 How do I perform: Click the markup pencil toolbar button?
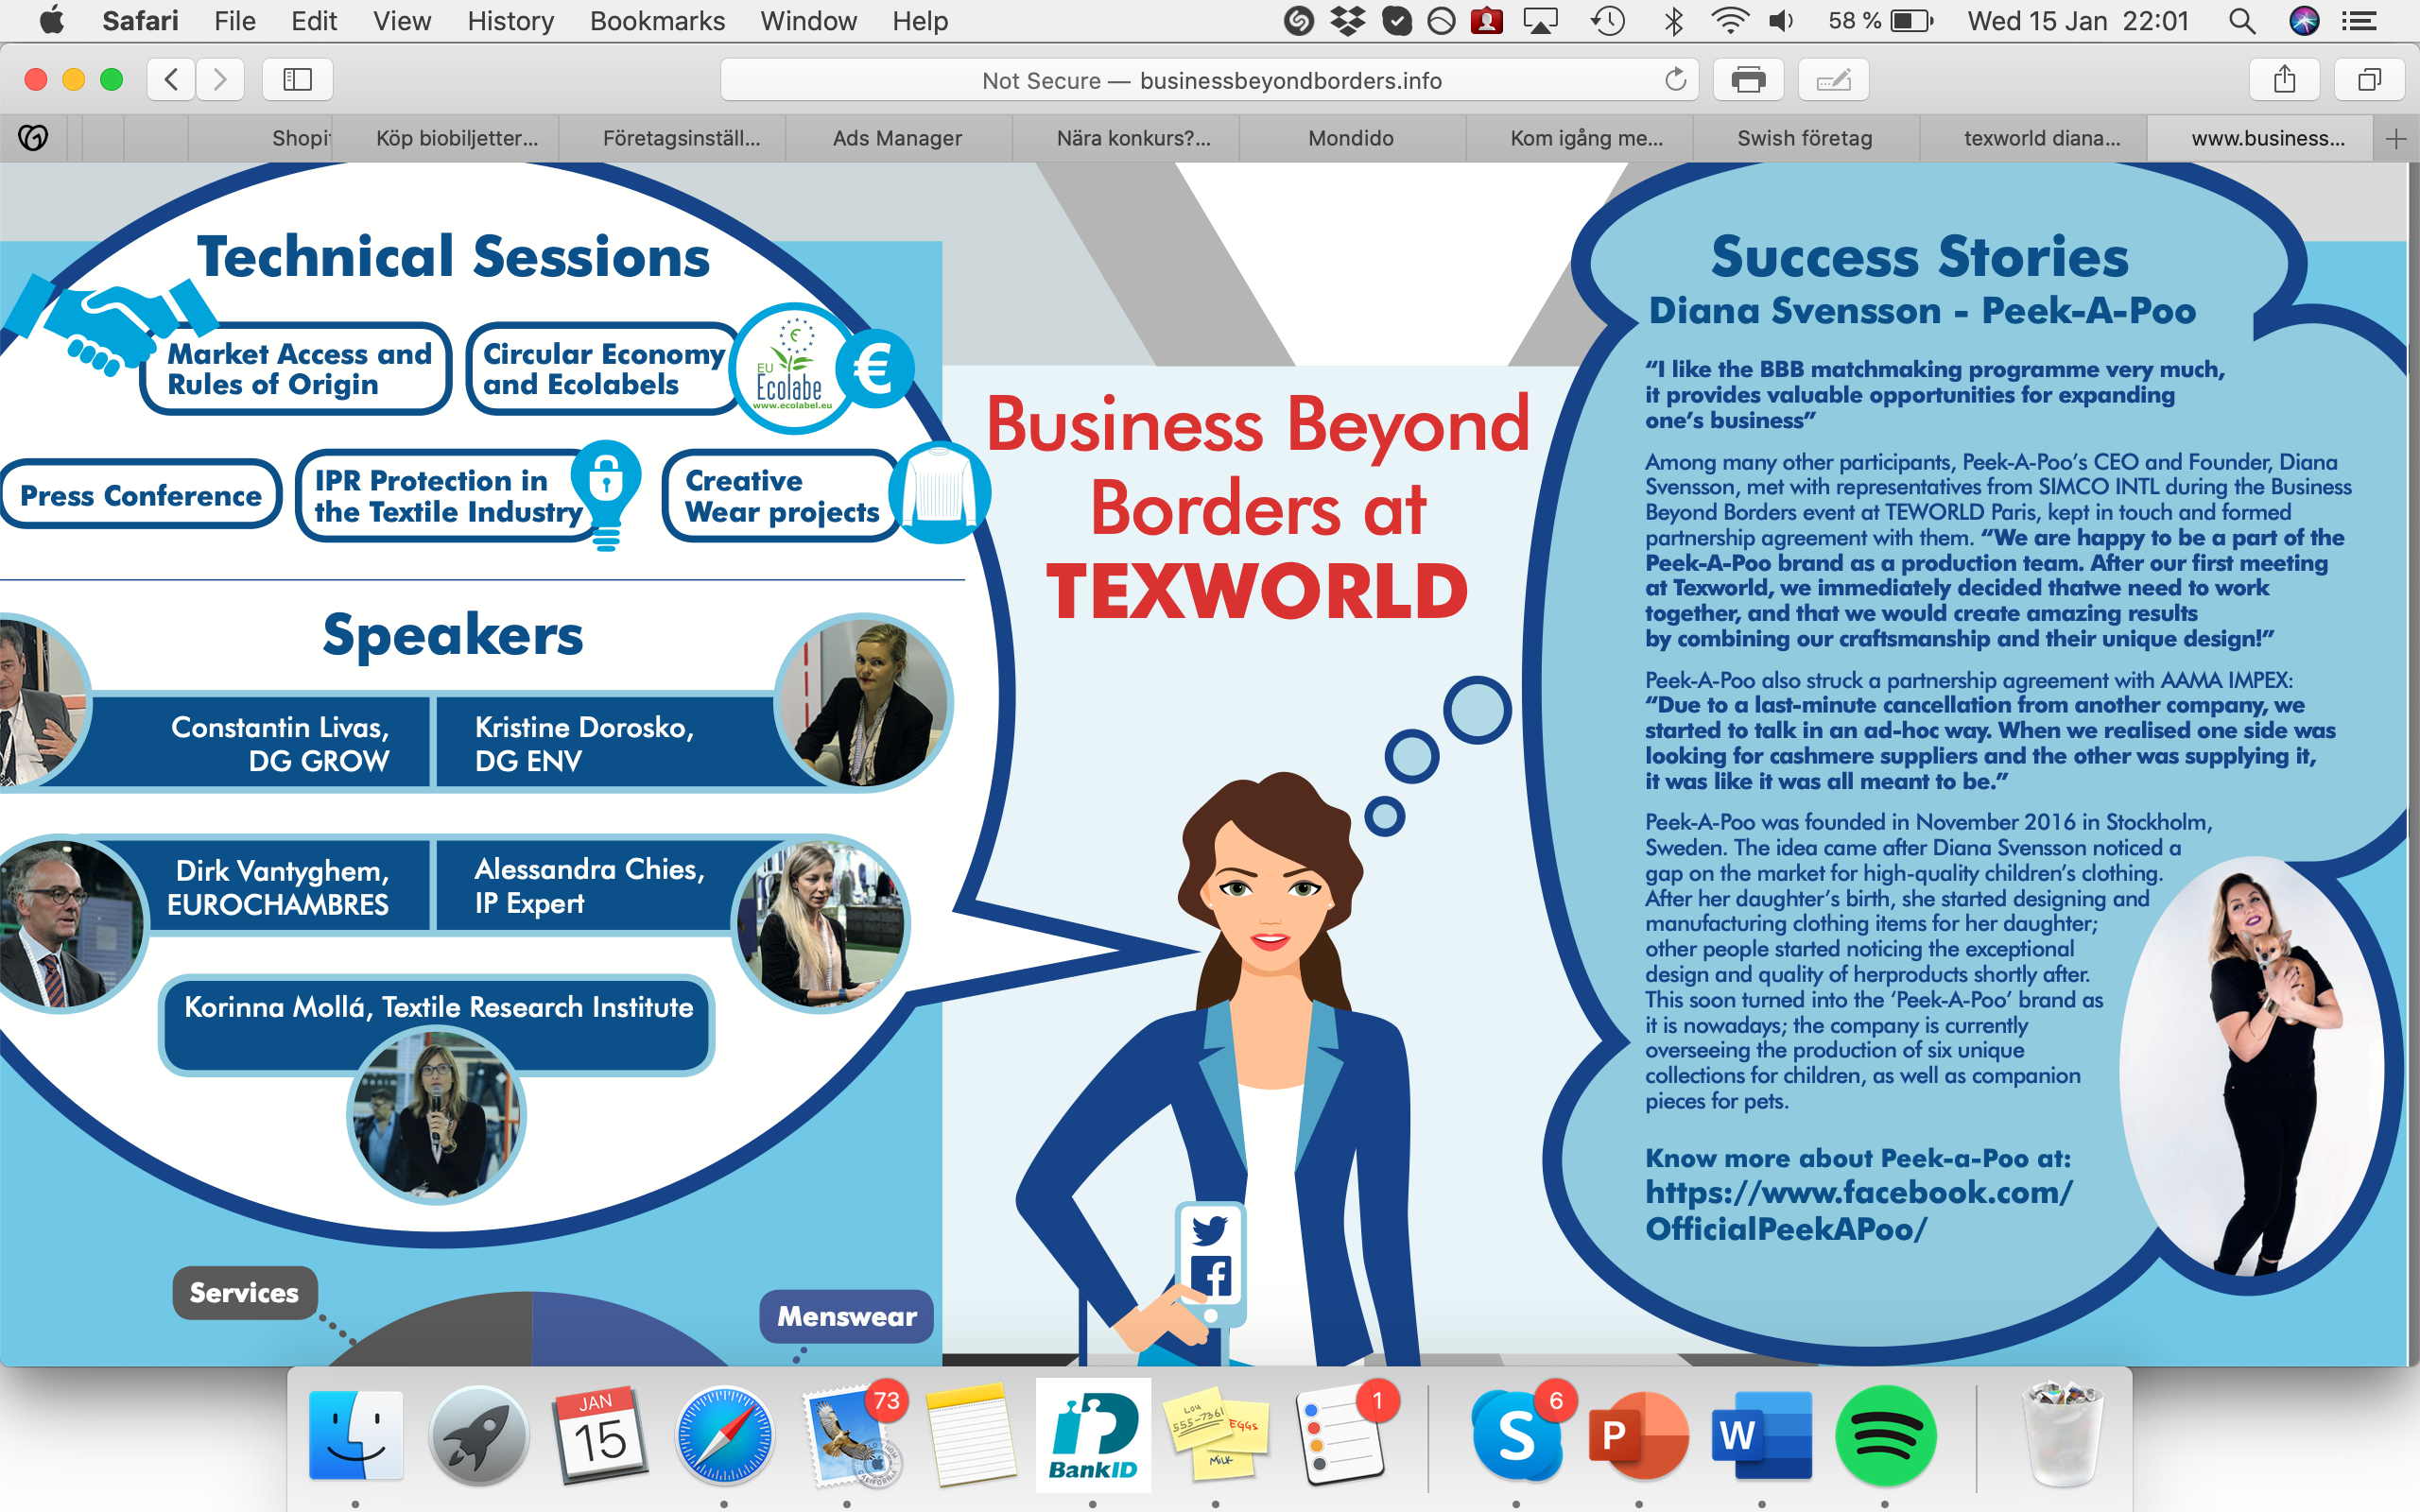click(1833, 80)
